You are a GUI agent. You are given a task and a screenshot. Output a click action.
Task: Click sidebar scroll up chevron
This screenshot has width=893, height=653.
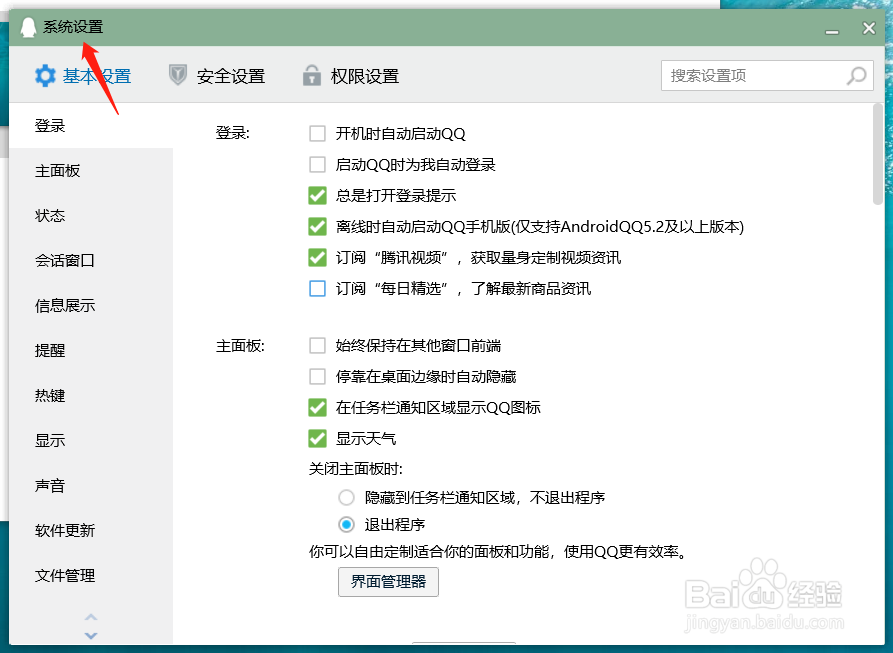(91, 617)
